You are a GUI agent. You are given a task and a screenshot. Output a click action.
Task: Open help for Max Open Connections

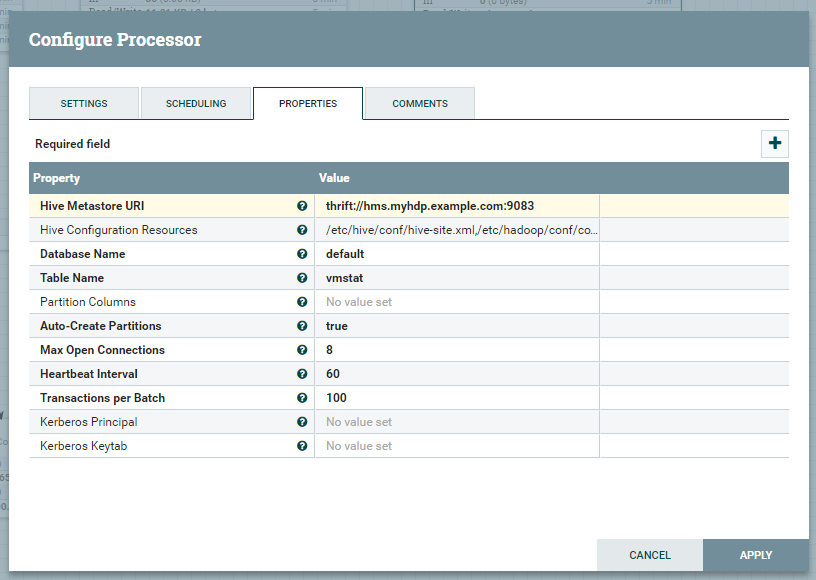pos(302,350)
